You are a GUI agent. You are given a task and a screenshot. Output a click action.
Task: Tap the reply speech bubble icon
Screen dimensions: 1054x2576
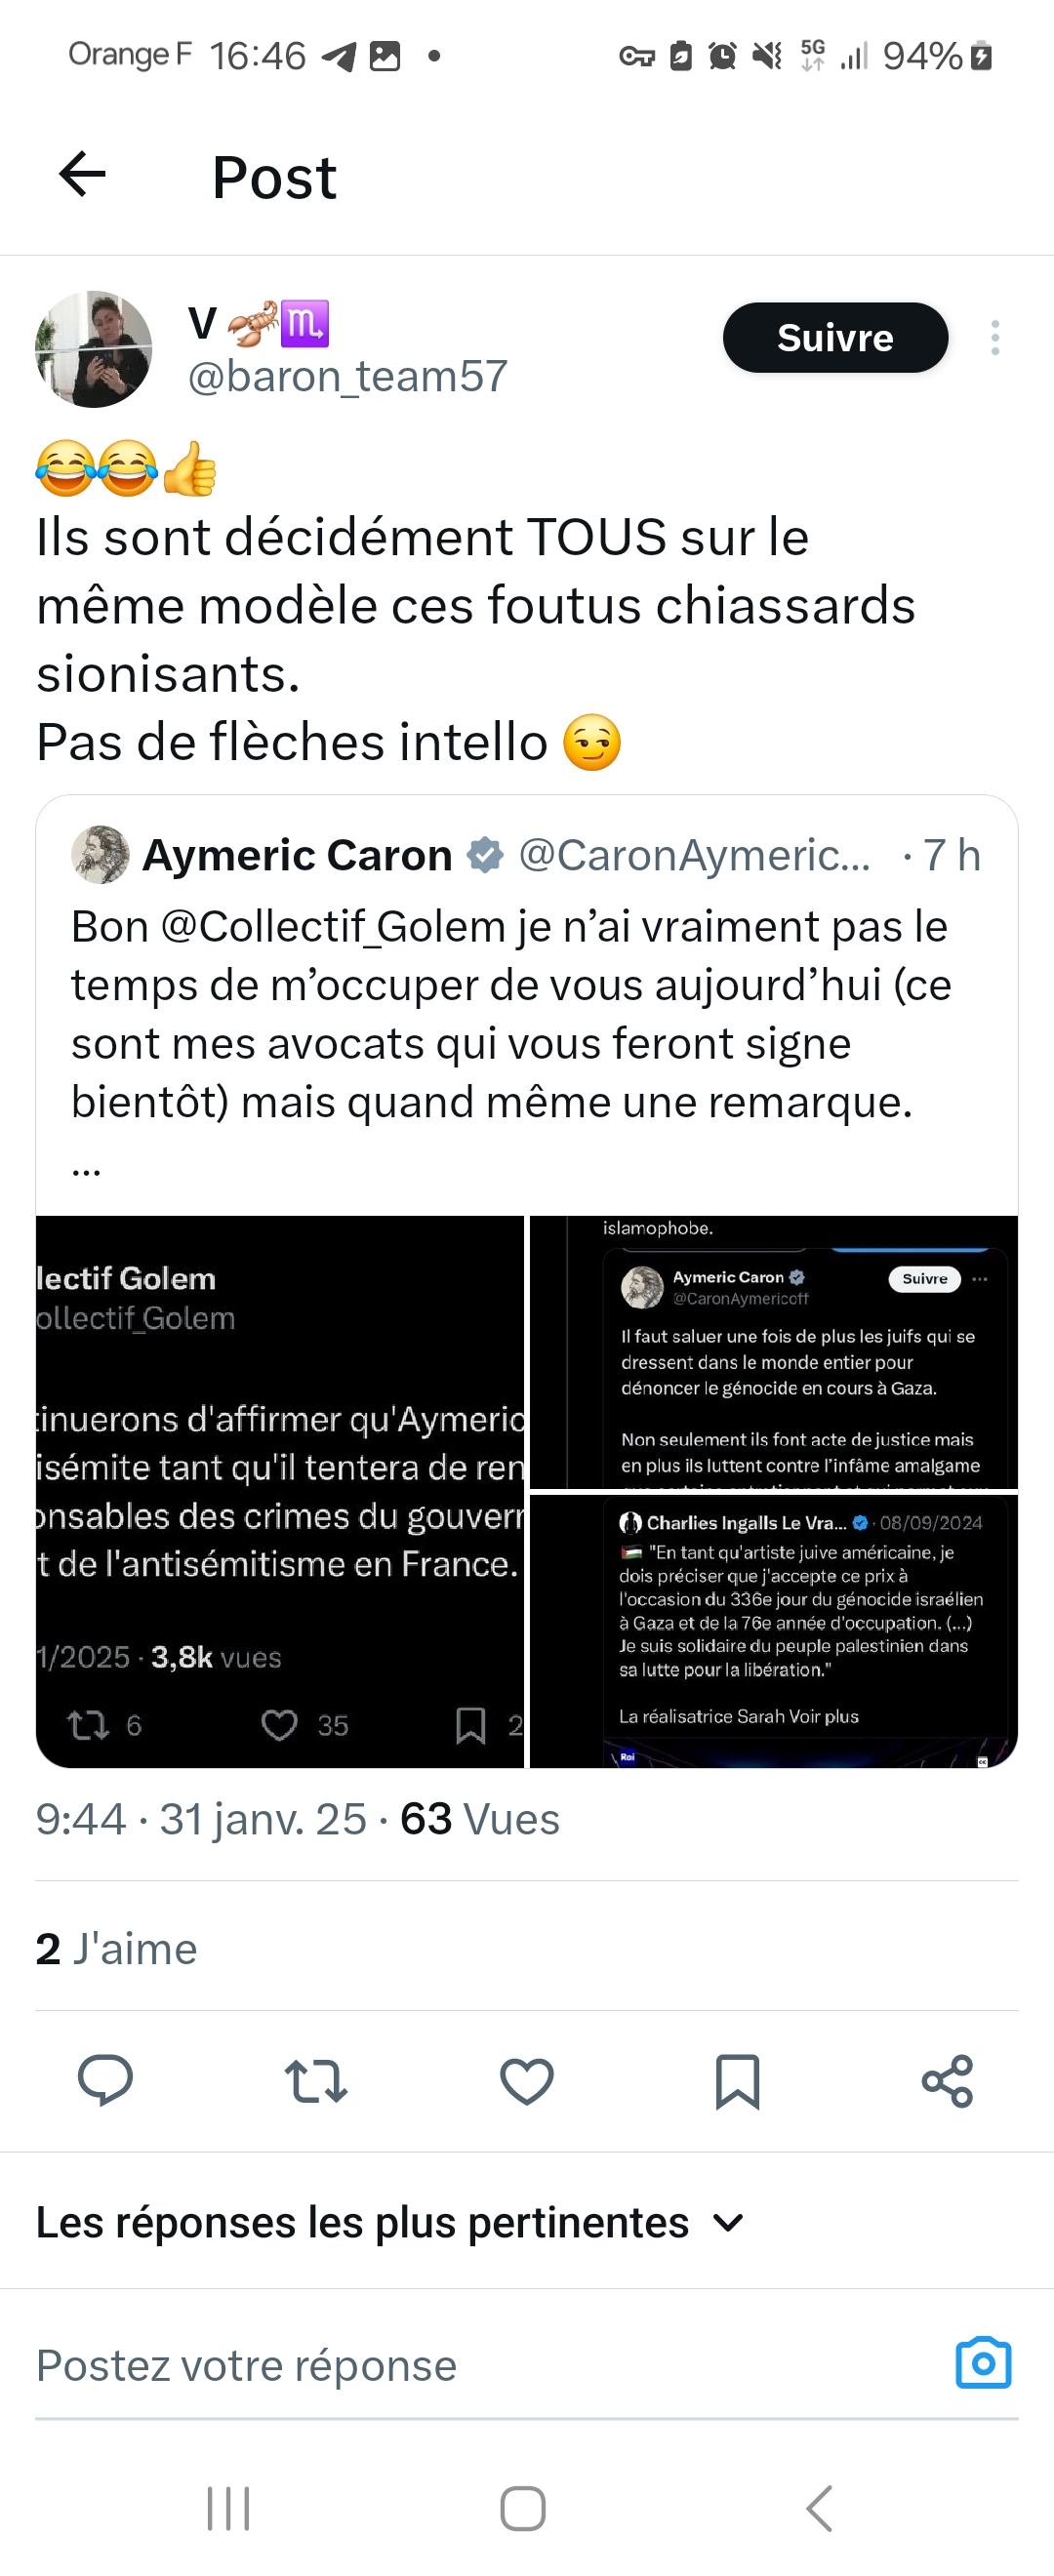pyautogui.click(x=105, y=2081)
